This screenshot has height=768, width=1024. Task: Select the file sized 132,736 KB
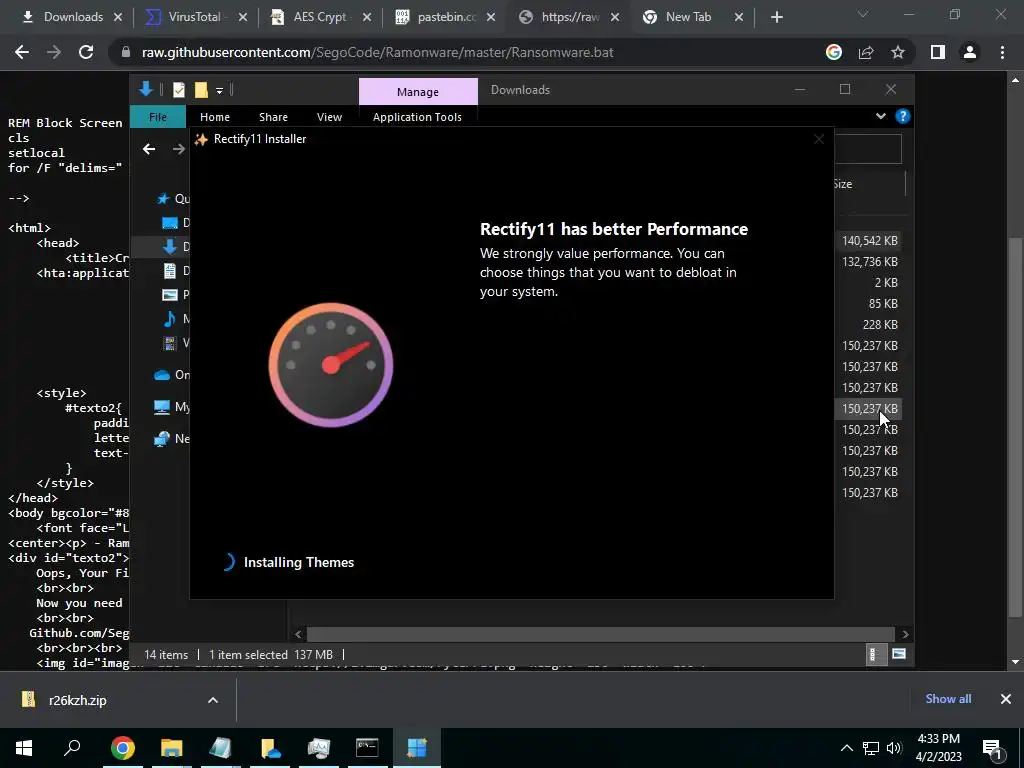pos(869,262)
